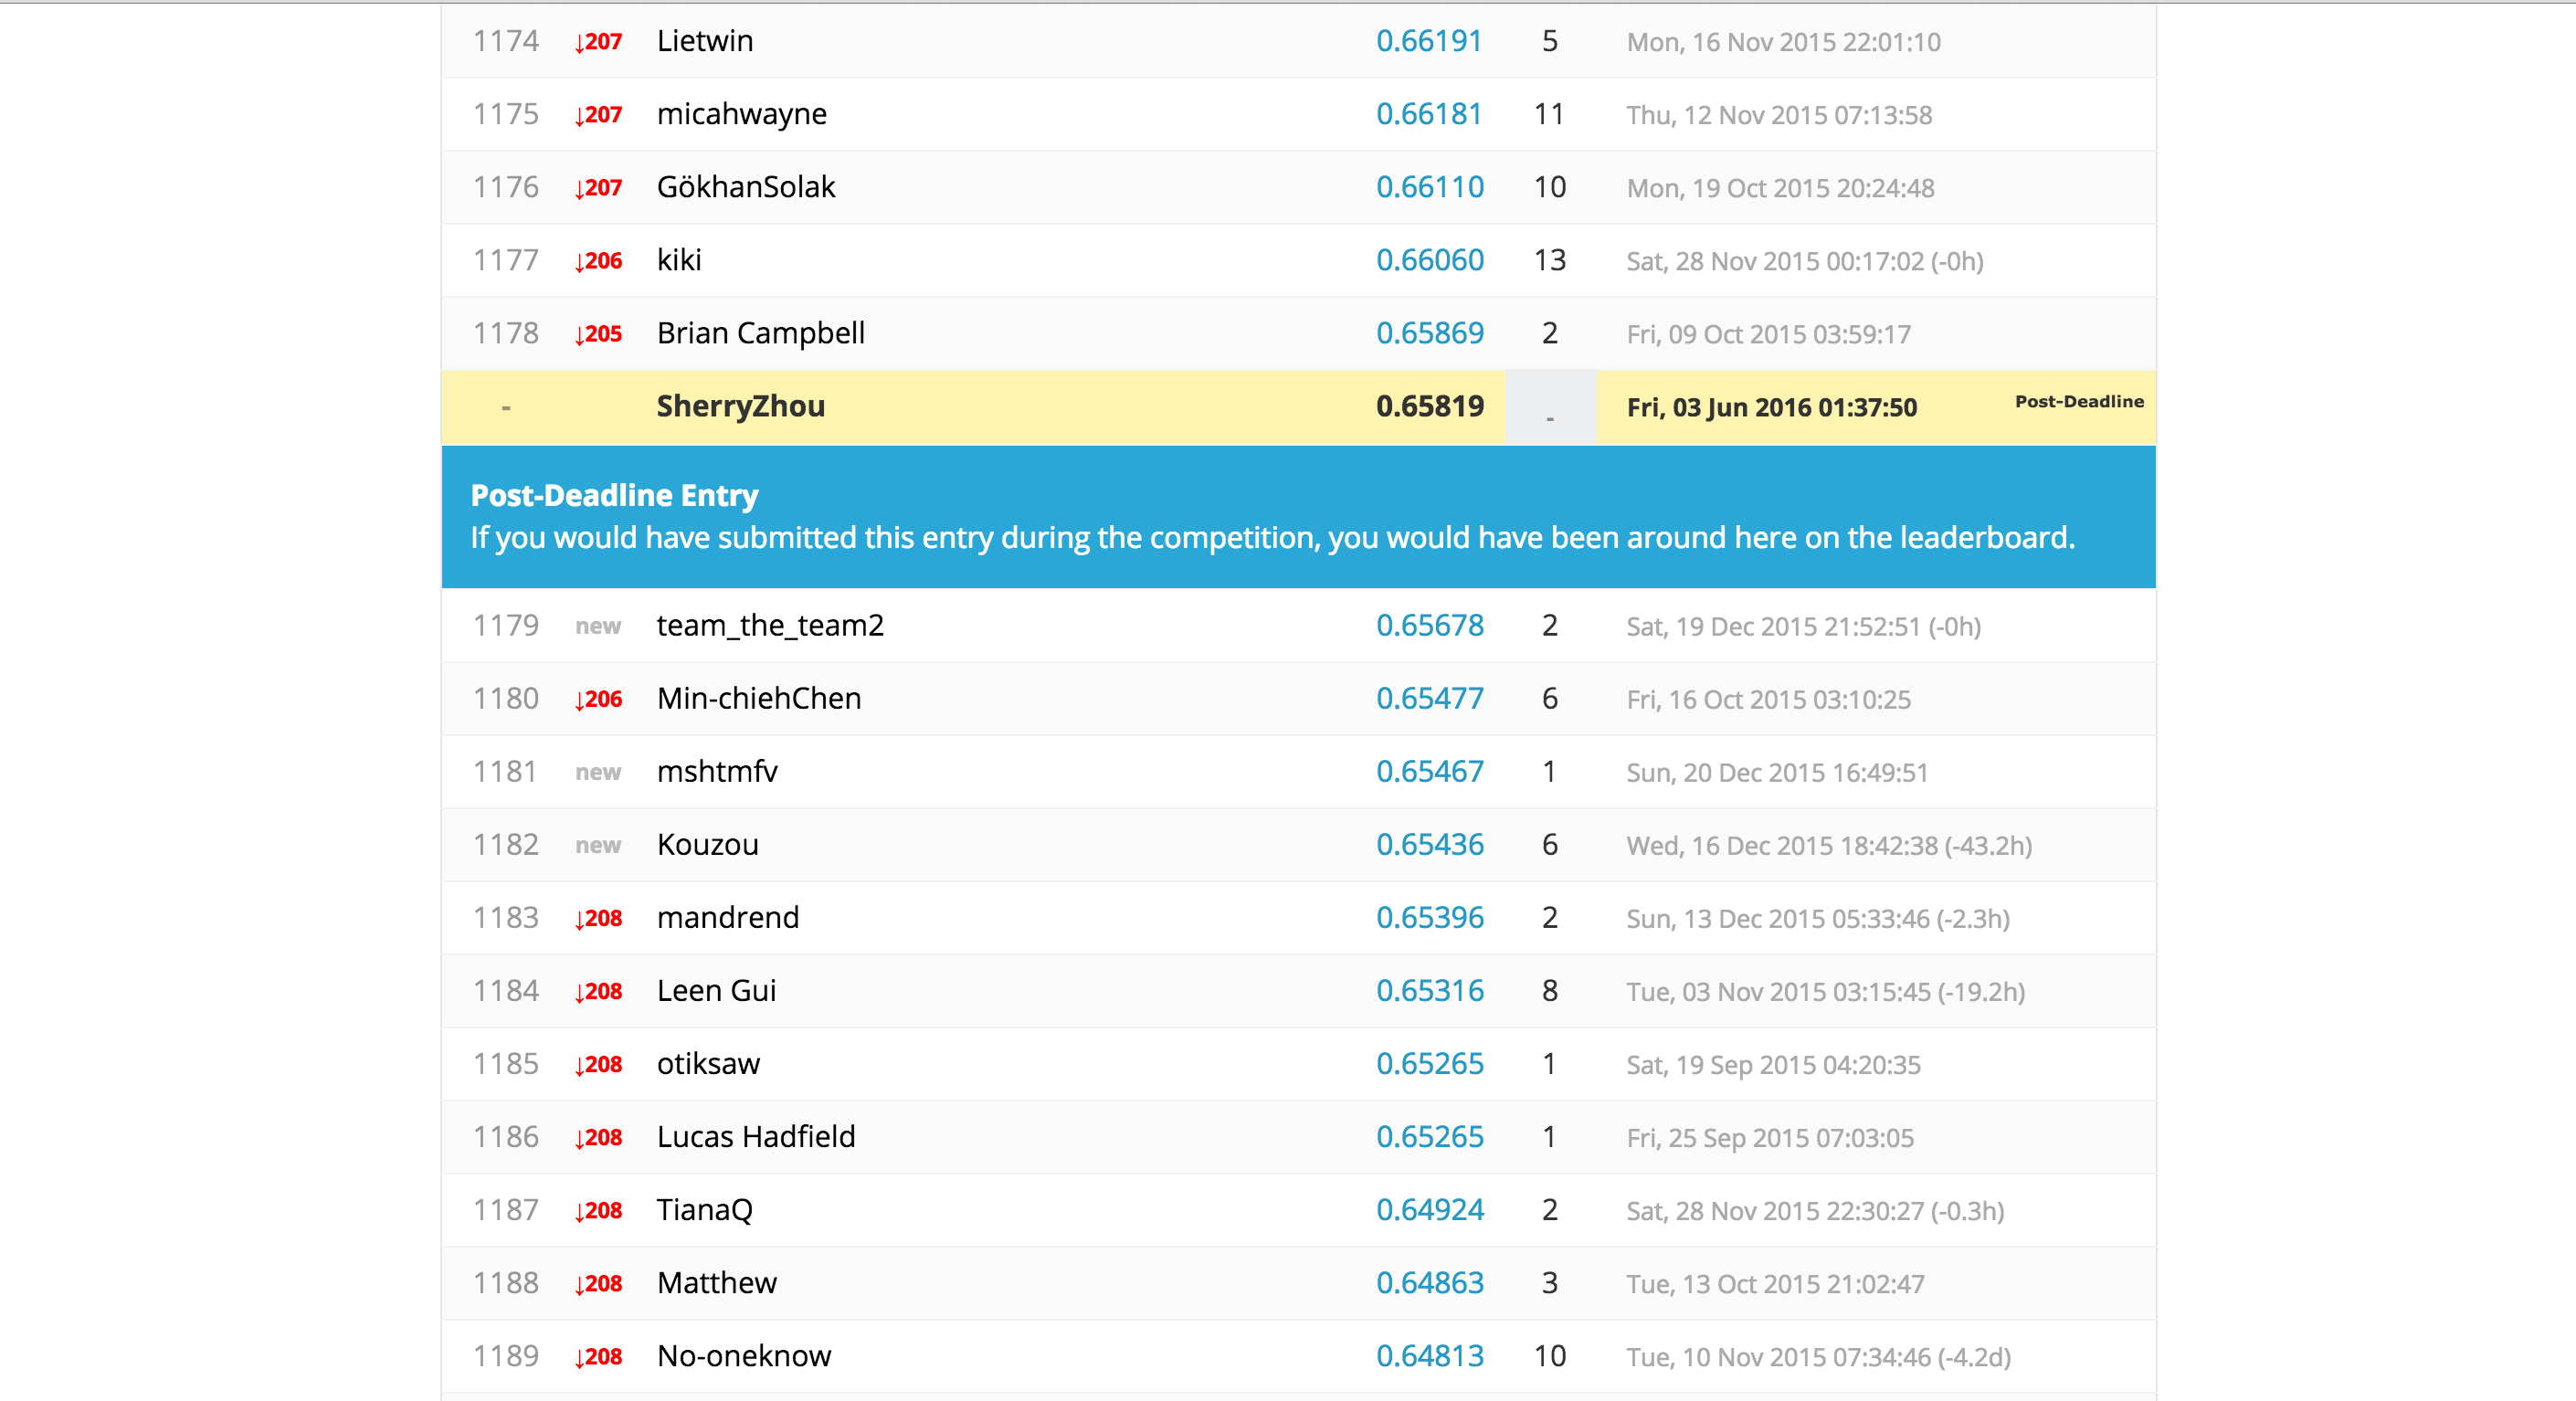This screenshot has height=1401, width=2576.
Task: Click the ↓208 rank change for Matthew
Action: pyautogui.click(x=598, y=1283)
